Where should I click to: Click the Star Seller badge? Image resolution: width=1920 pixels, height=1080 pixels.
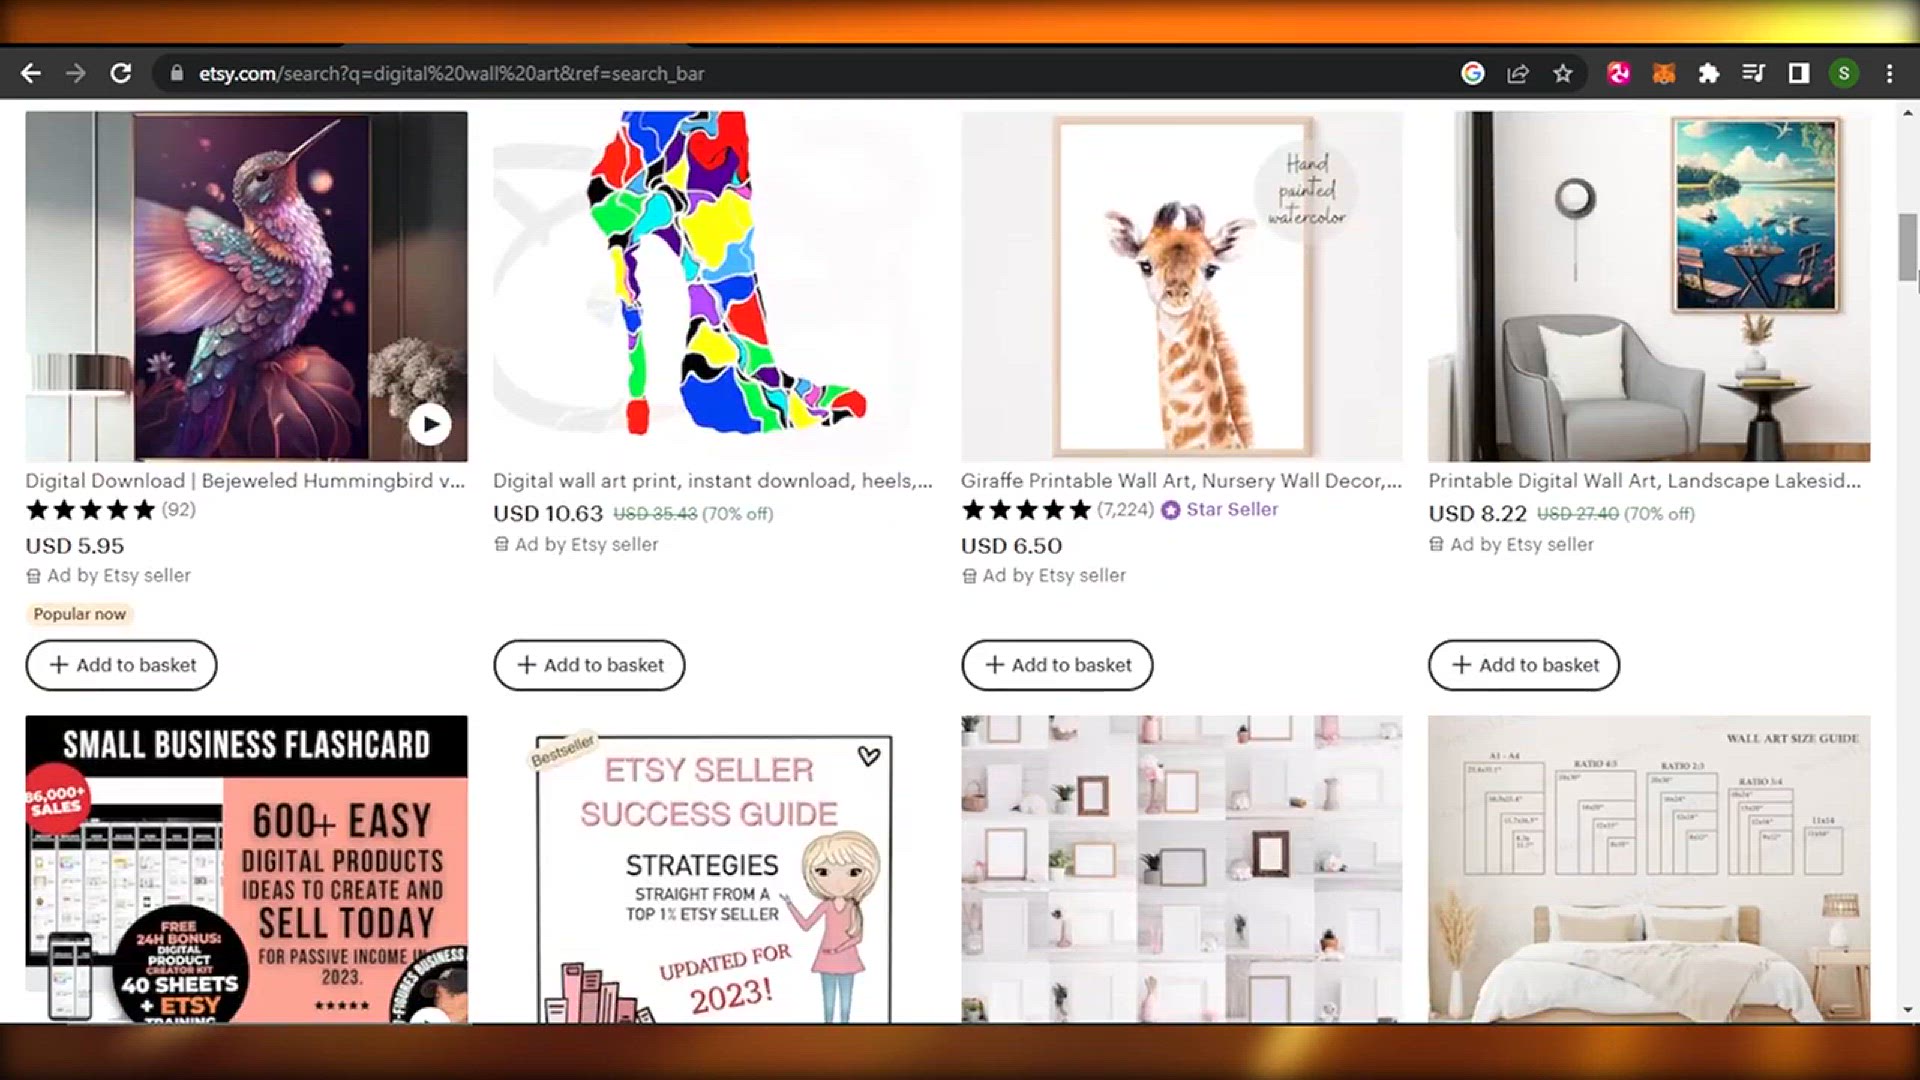1220,509
